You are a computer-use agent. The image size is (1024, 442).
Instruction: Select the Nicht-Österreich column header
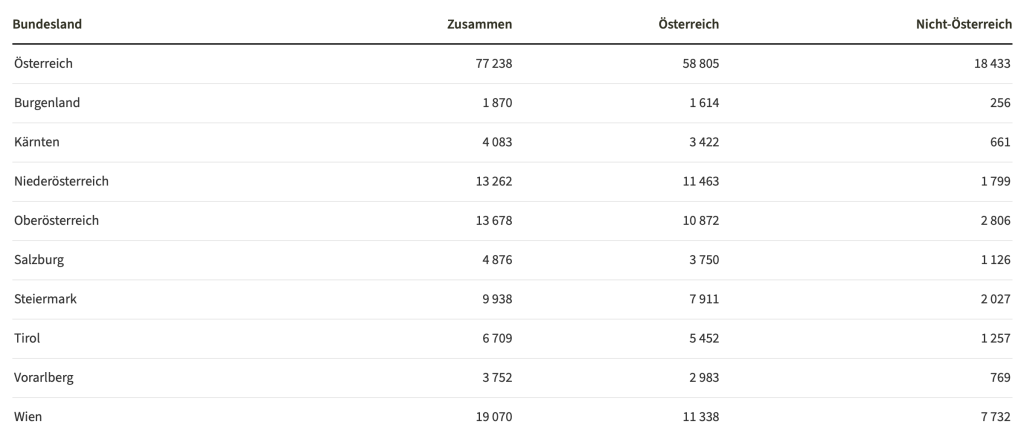pos(964,23)
